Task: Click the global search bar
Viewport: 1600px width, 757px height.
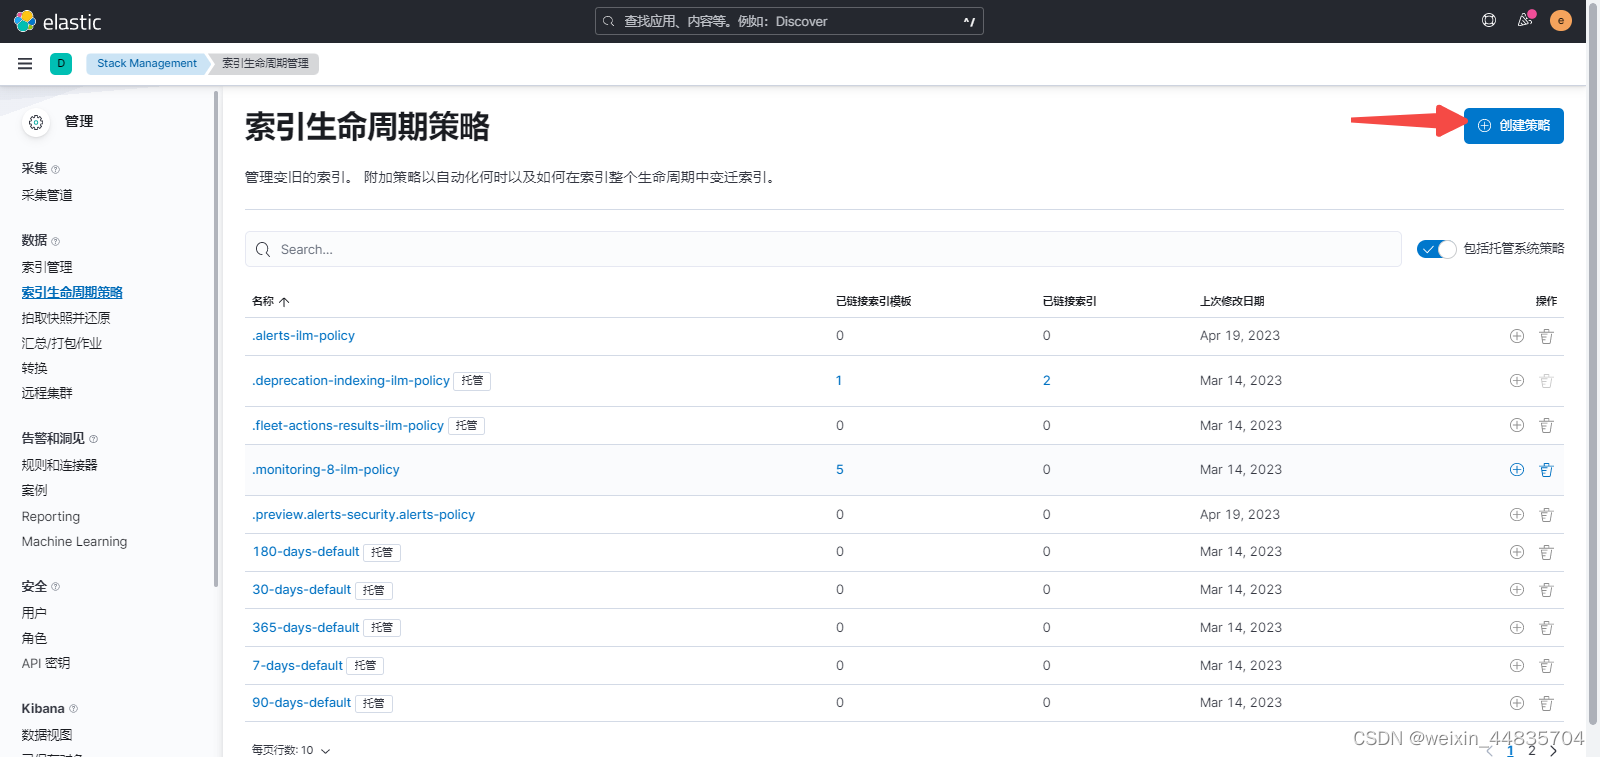Action: 789,21
